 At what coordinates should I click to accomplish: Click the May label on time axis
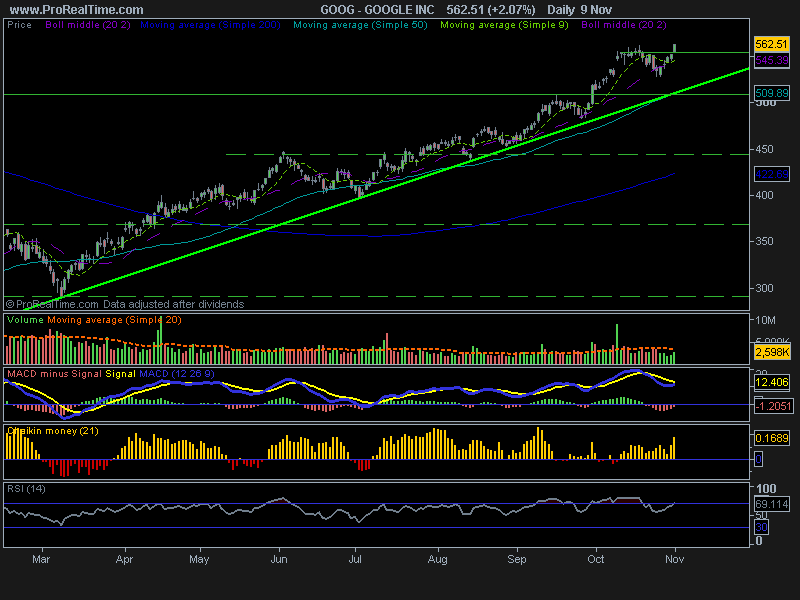(x=199, y=559)
